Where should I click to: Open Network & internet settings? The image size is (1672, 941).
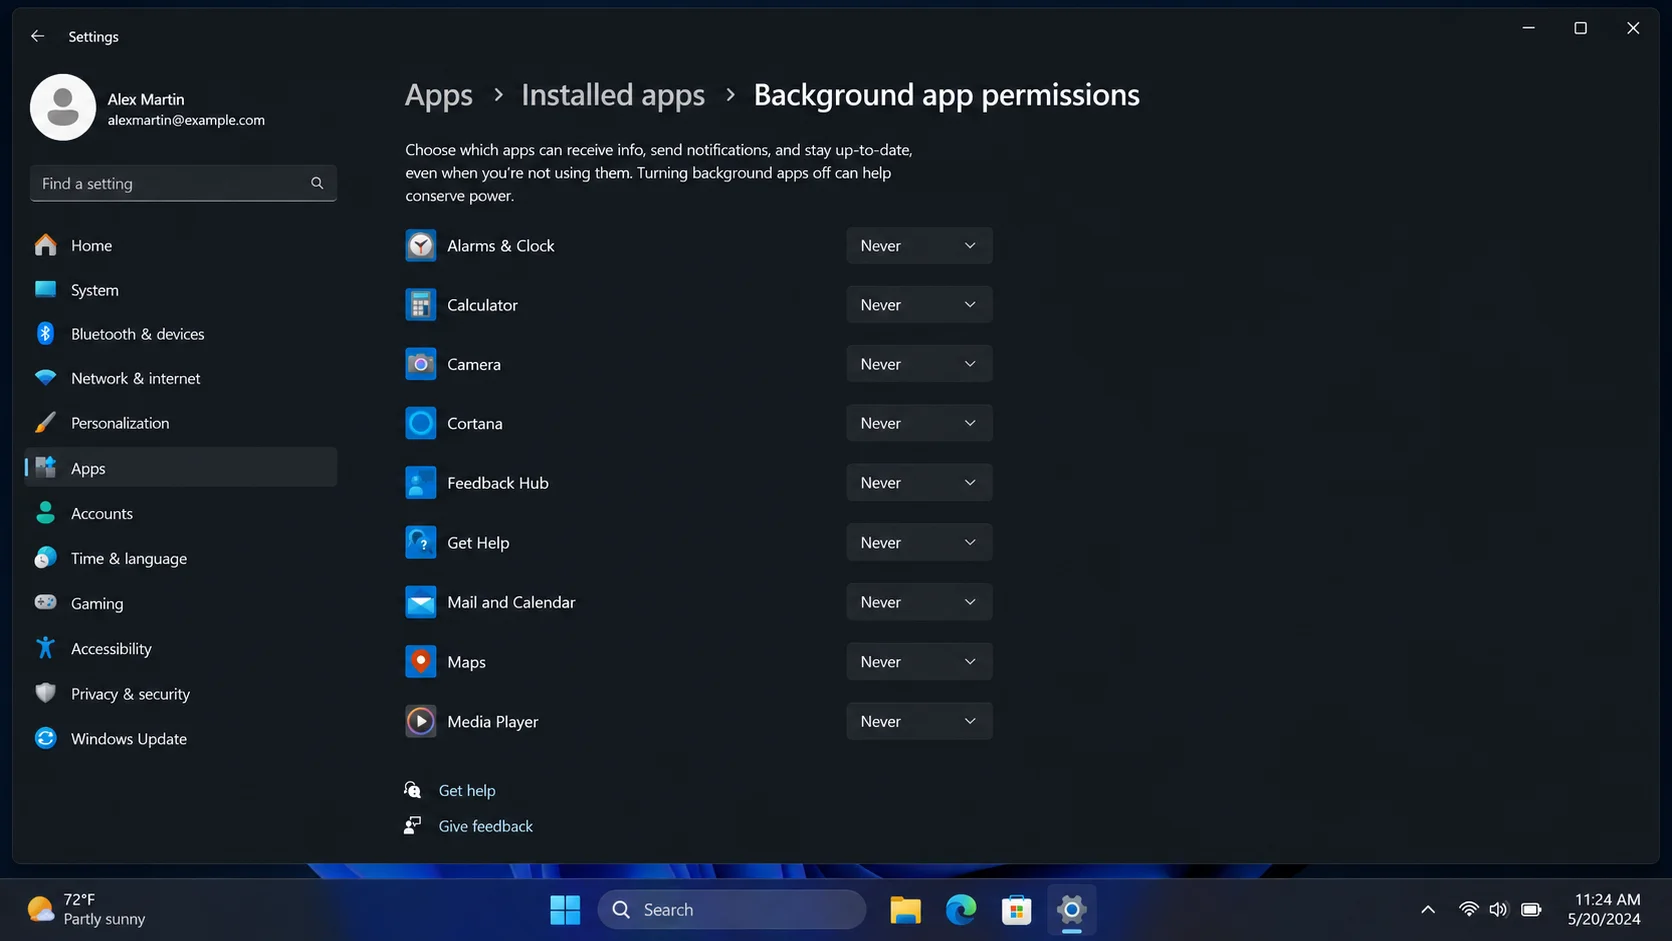(x=181, y=378)
